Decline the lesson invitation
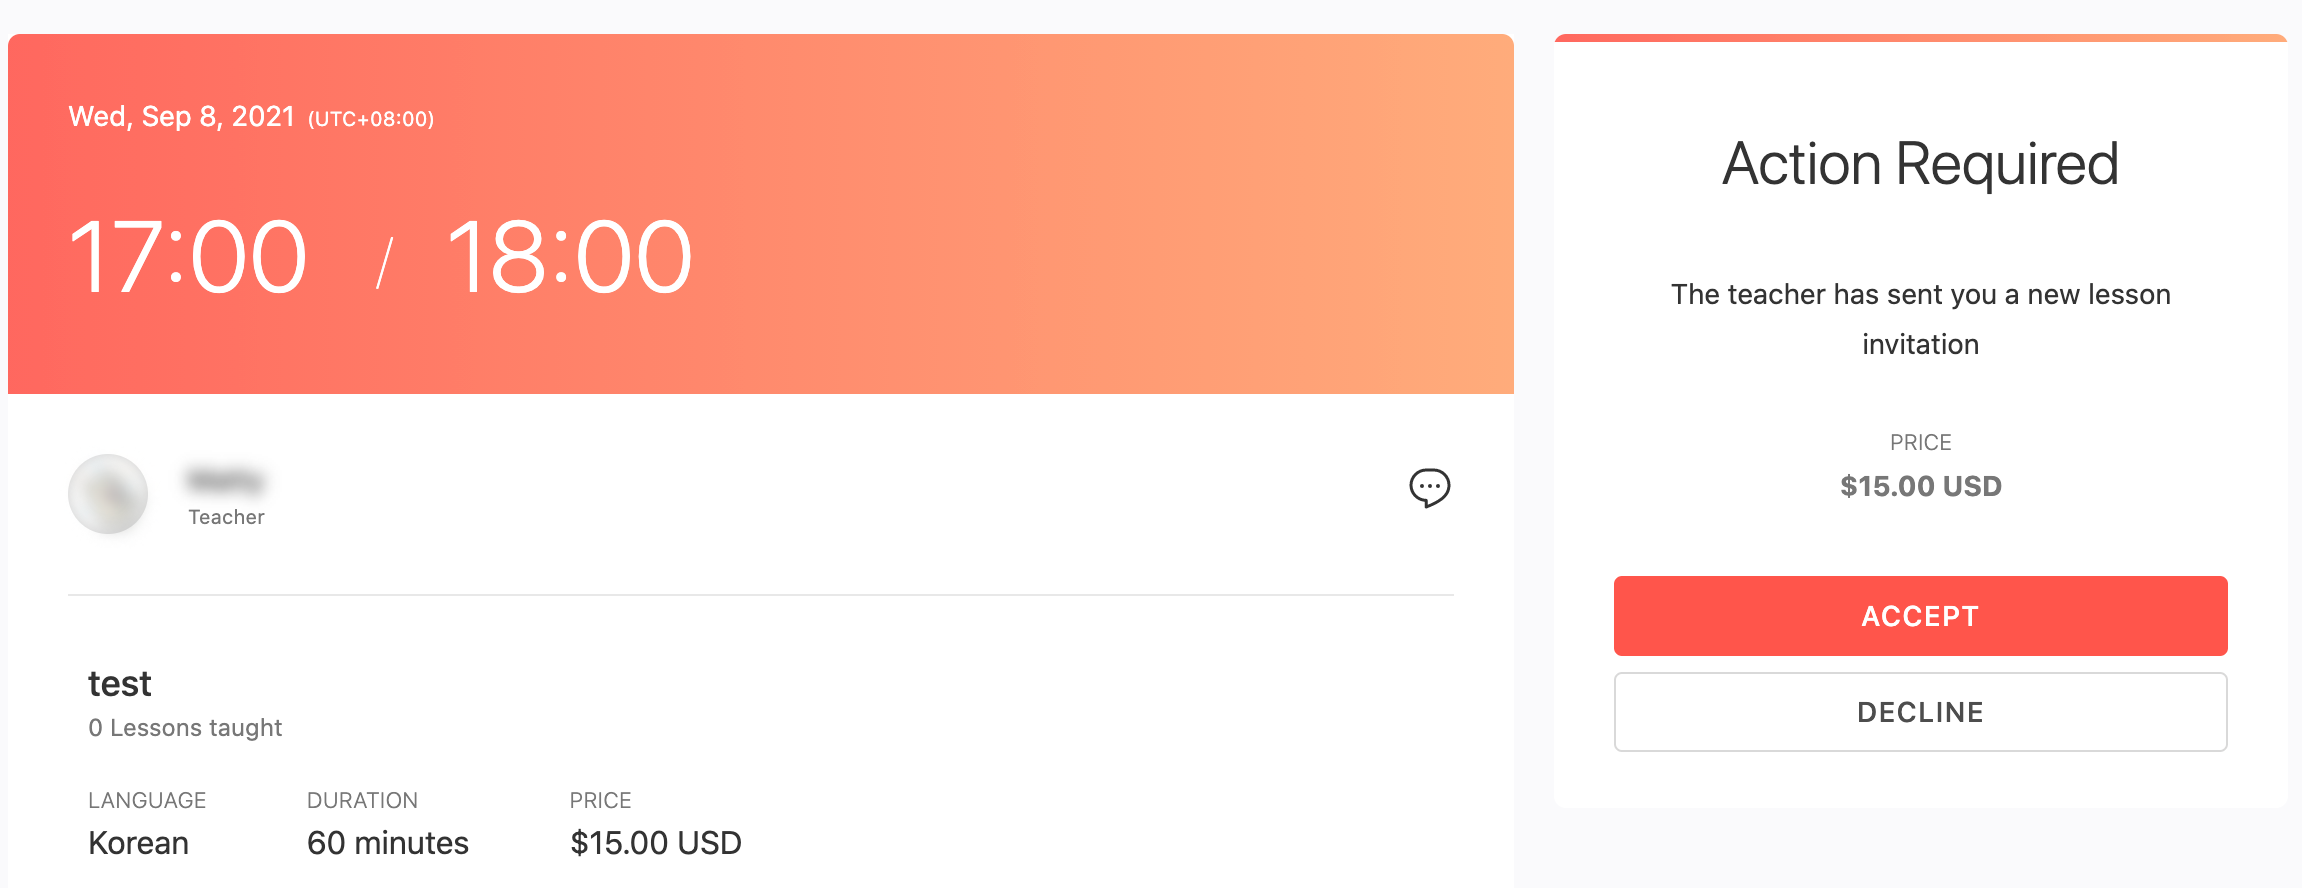This screenshot has height=888, width=2302. tap(1920, 712)
